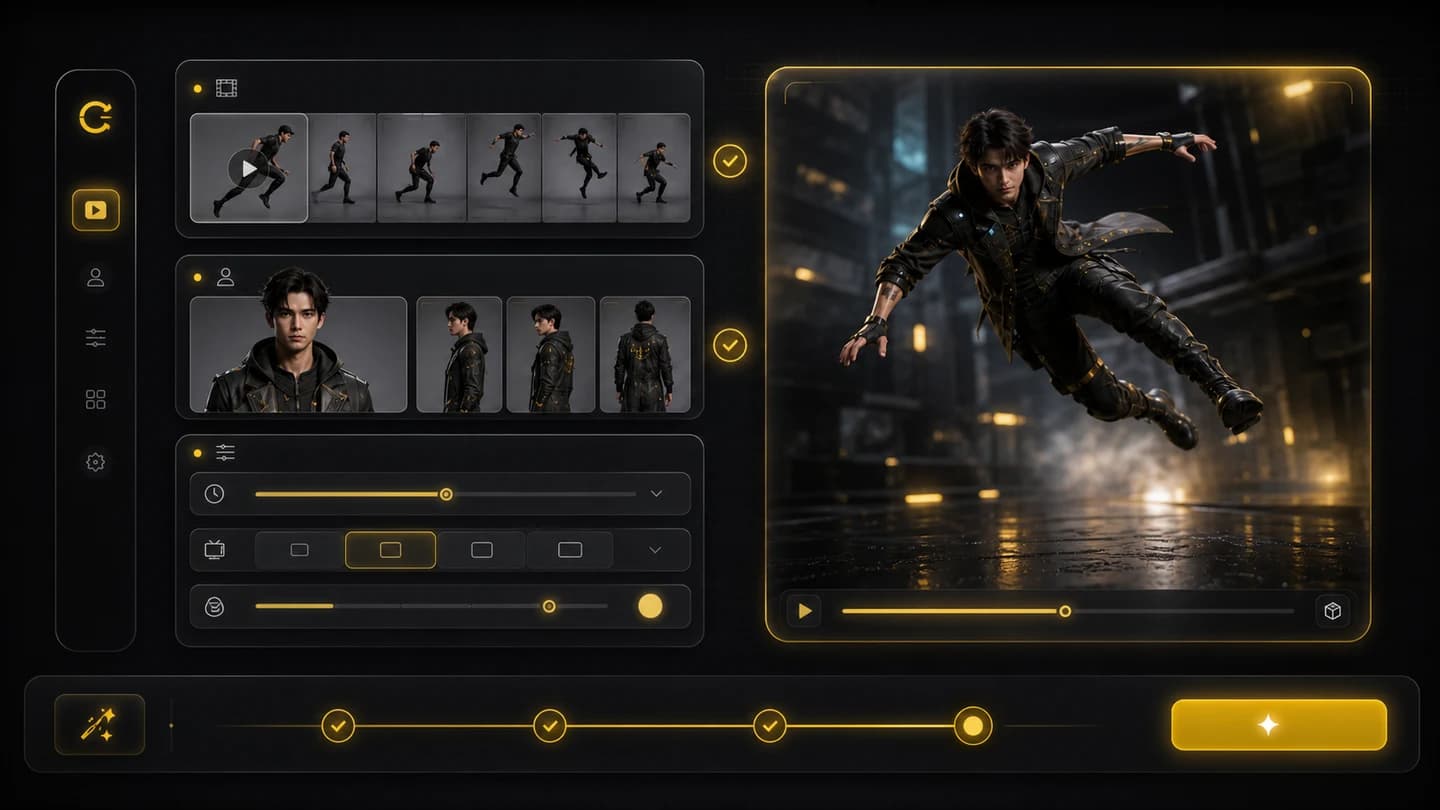
Task: Adjust the bottom settings slider handle
Action: [x=548, y=606]
